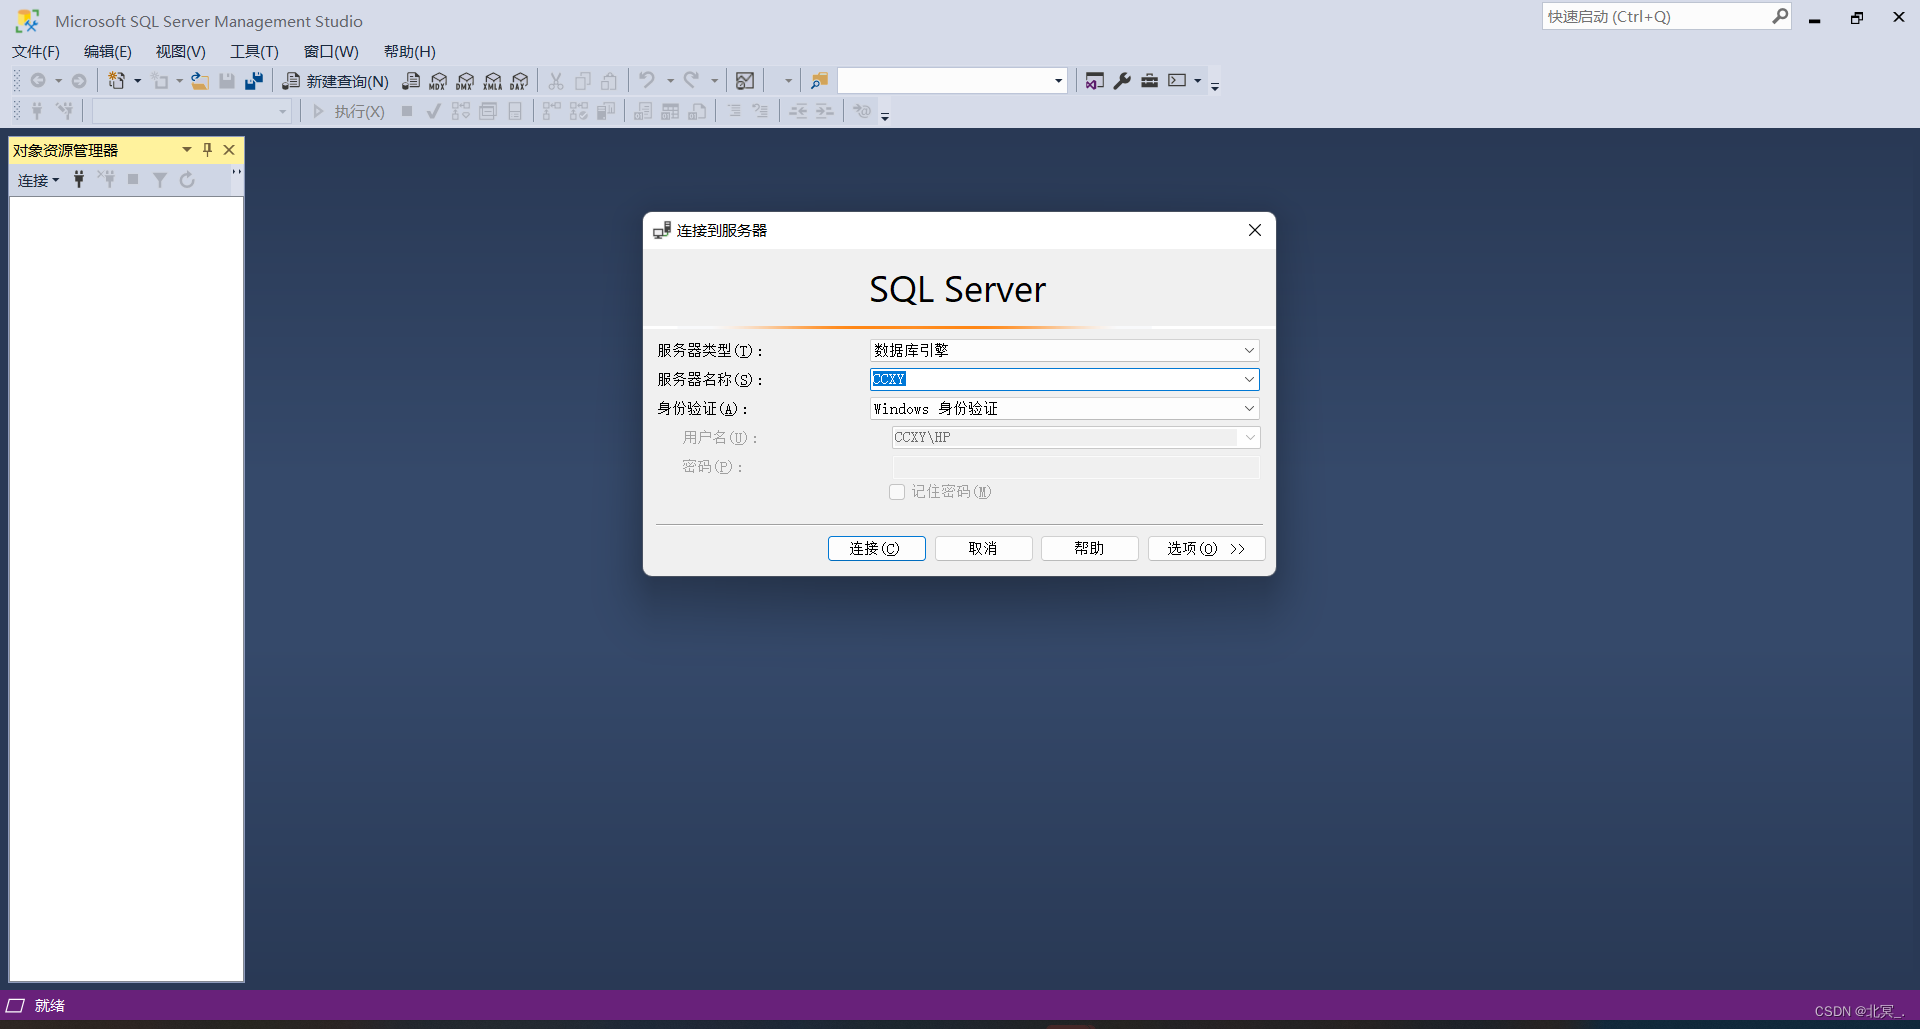Click the wrench Properties icon
Image resolution: width=1920 pixels, height=1029 pixels.
coord(1122,81)
